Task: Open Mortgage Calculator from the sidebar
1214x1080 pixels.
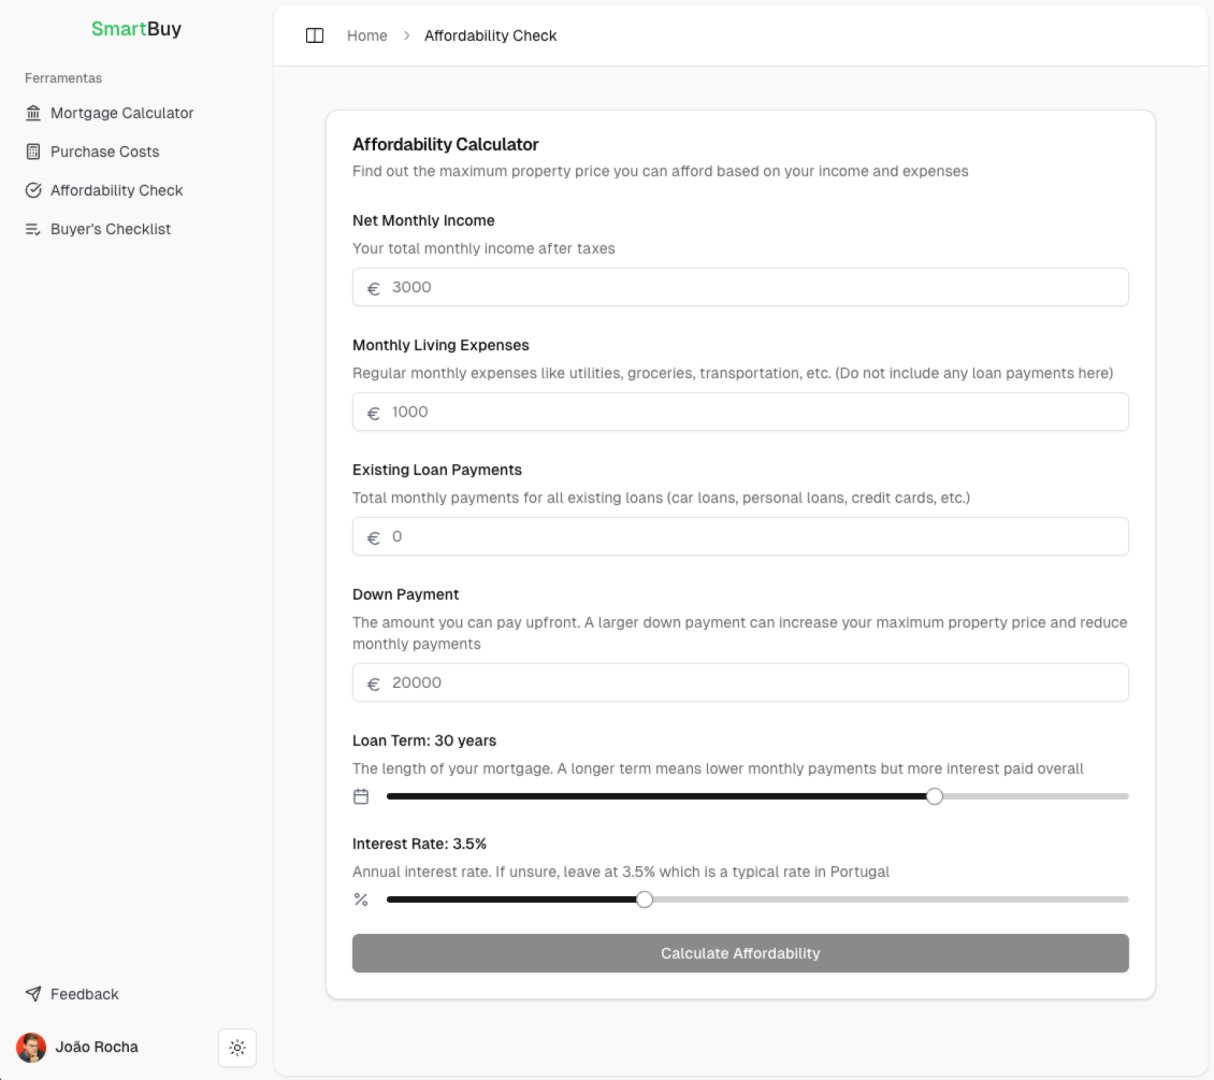Action: 122,113
